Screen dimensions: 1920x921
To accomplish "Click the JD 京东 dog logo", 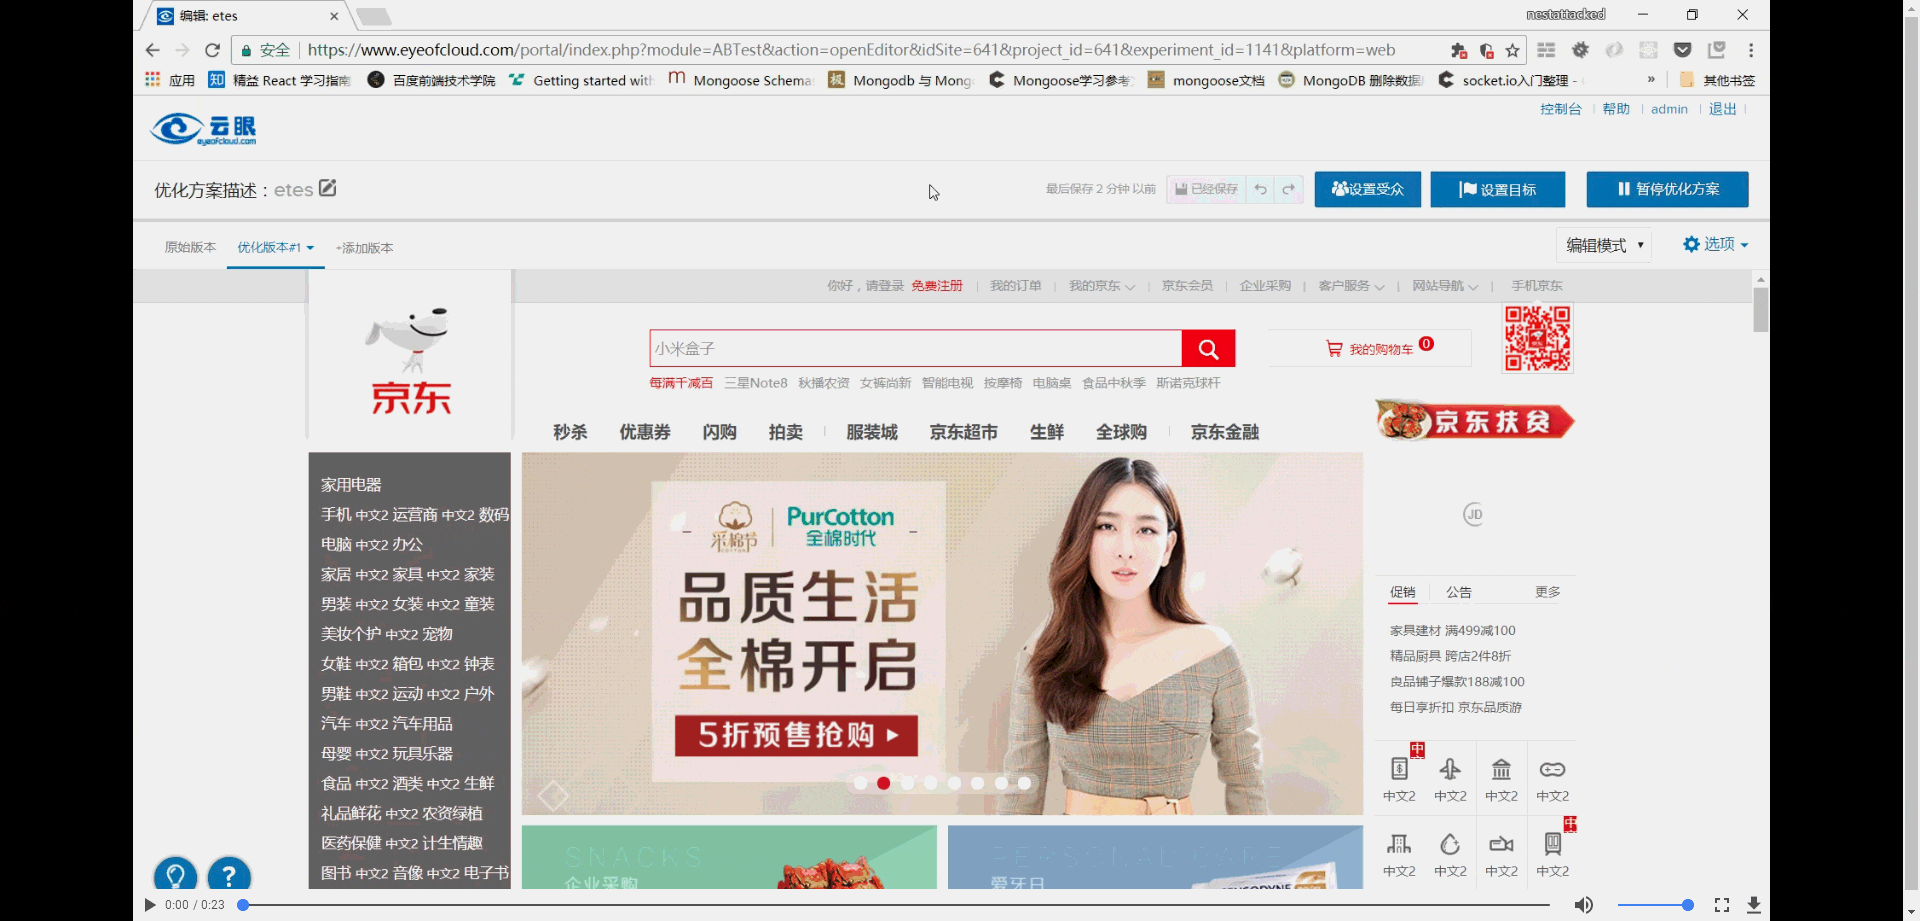I will (x=411, y=360).
